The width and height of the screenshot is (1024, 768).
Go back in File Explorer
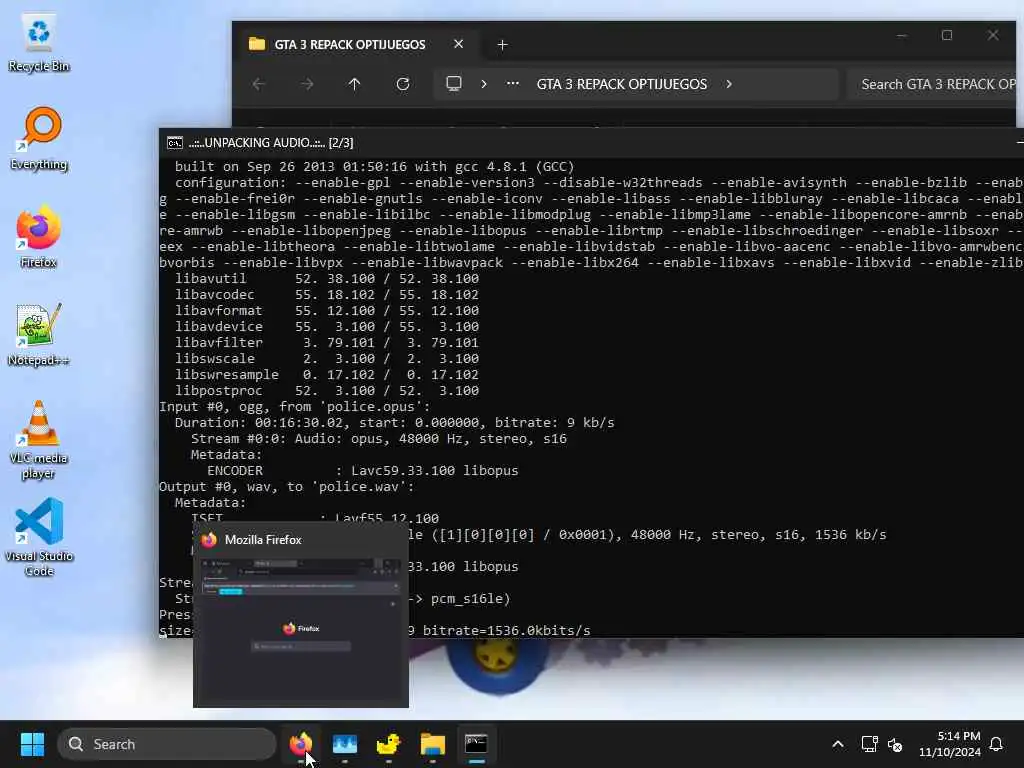(259, 84)
